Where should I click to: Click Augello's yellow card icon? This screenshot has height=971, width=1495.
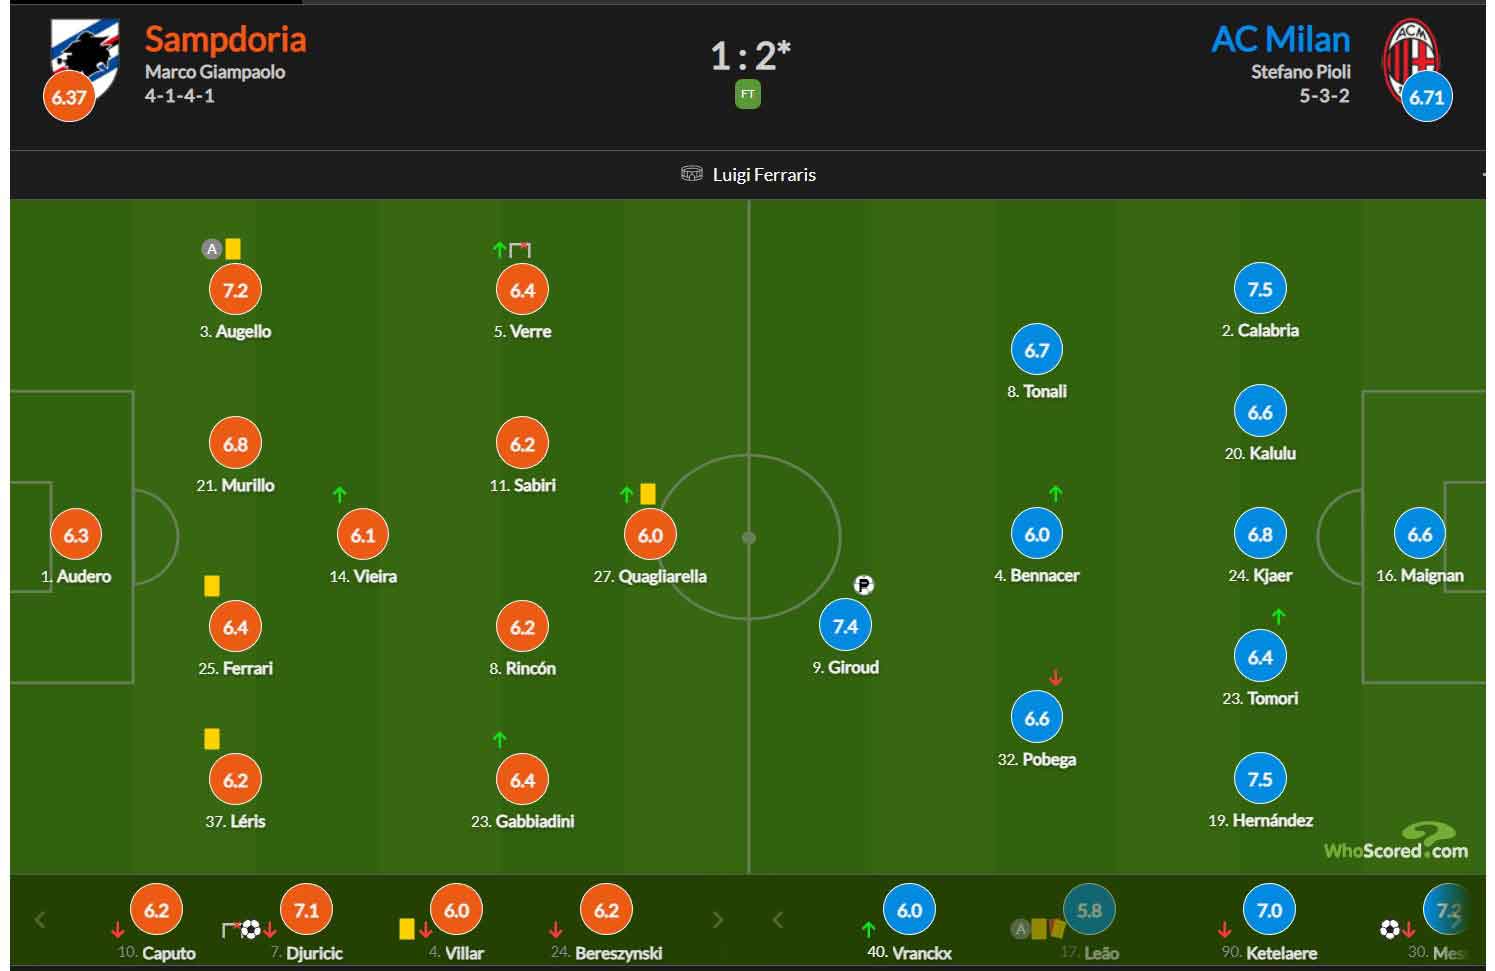click(233, 249)
